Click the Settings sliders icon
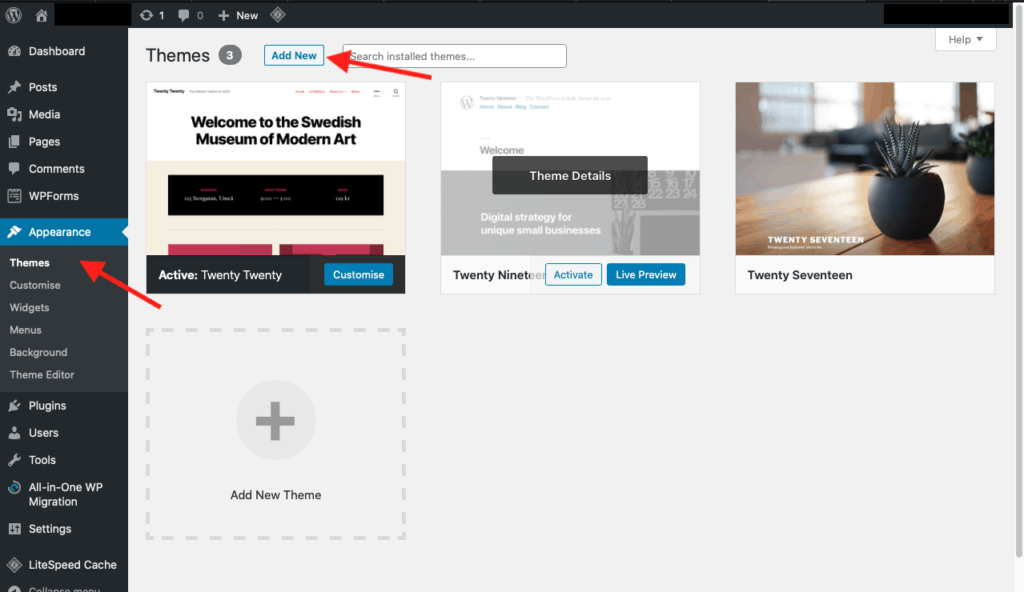This screenshot has width=1024, height=592. tap(14, 529)
